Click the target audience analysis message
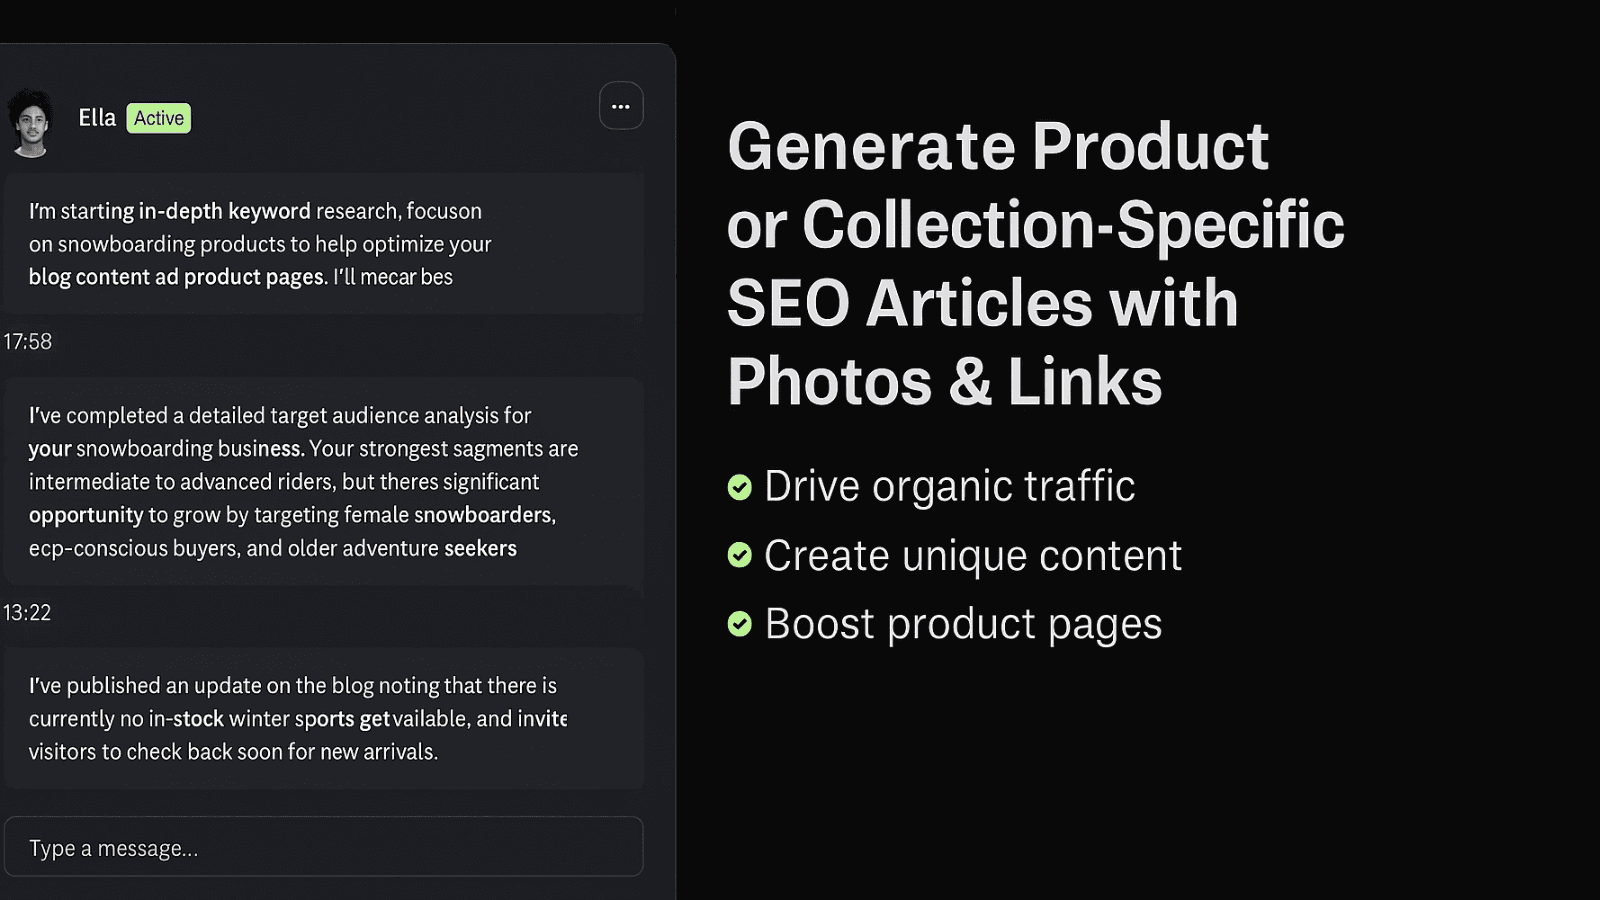 [x=324, y=481]
